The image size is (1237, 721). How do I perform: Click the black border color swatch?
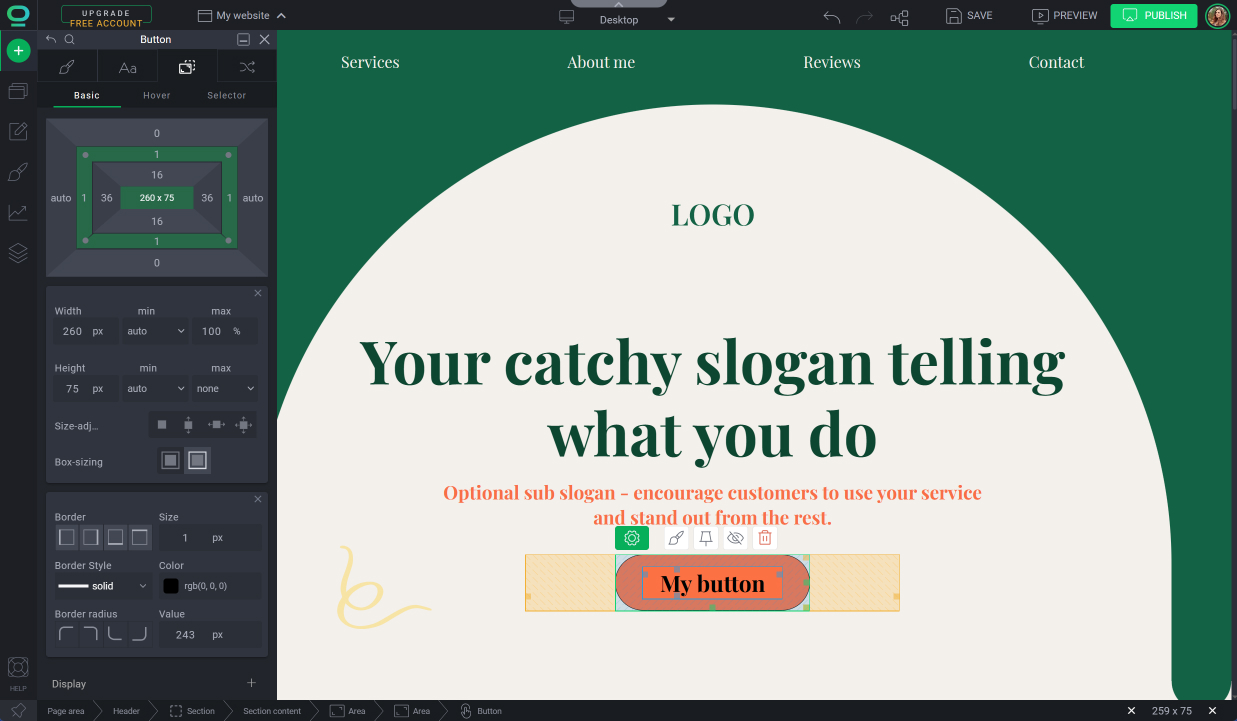coord(171,586)
